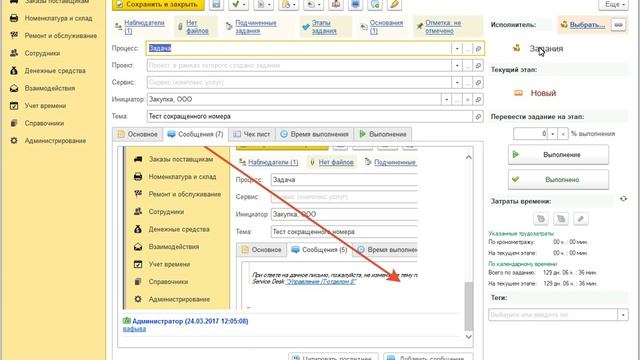This screenshot has height=360, width=640.
Task: Open the Процесс field value link icon
Action: (x=478, y=49)
